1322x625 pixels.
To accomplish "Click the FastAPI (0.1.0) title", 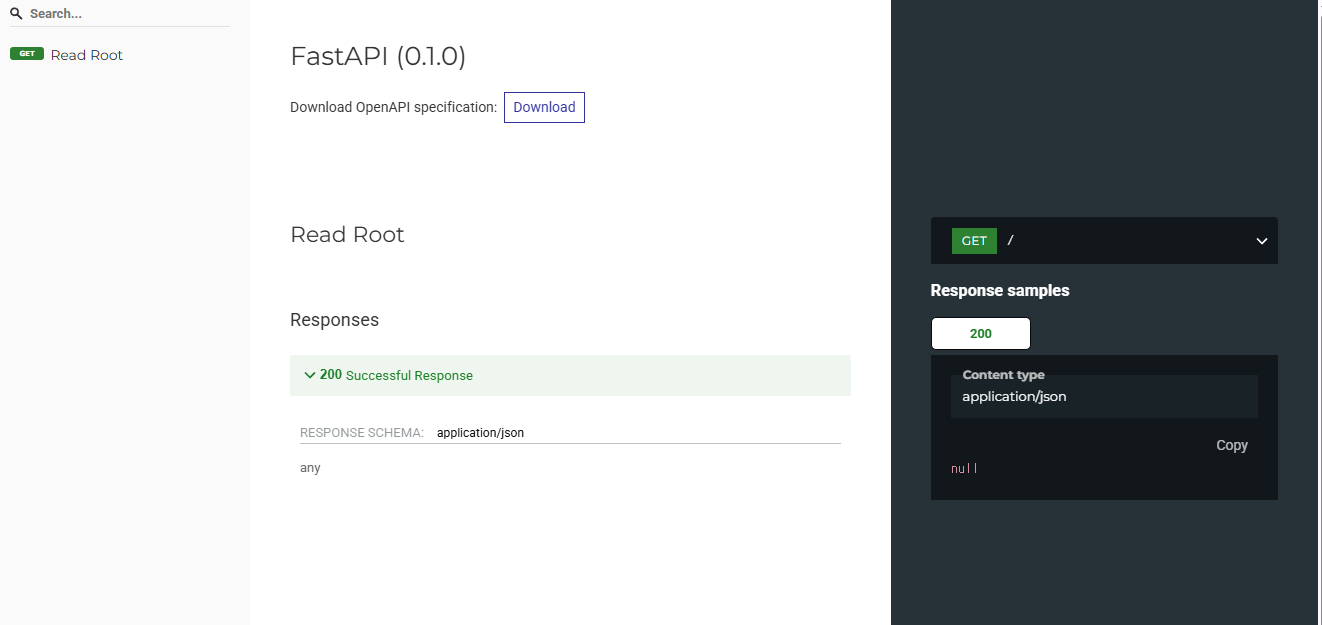I will [378, 56].
